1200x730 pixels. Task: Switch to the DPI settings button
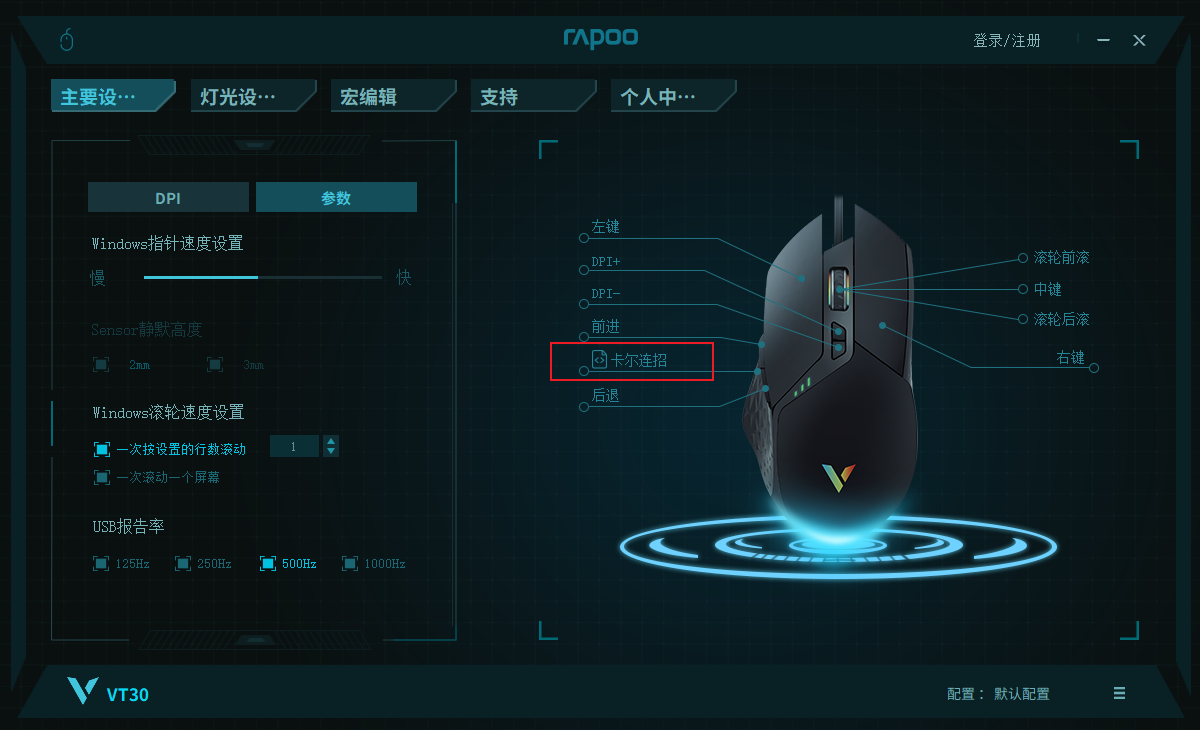click(x=168, y=197)
